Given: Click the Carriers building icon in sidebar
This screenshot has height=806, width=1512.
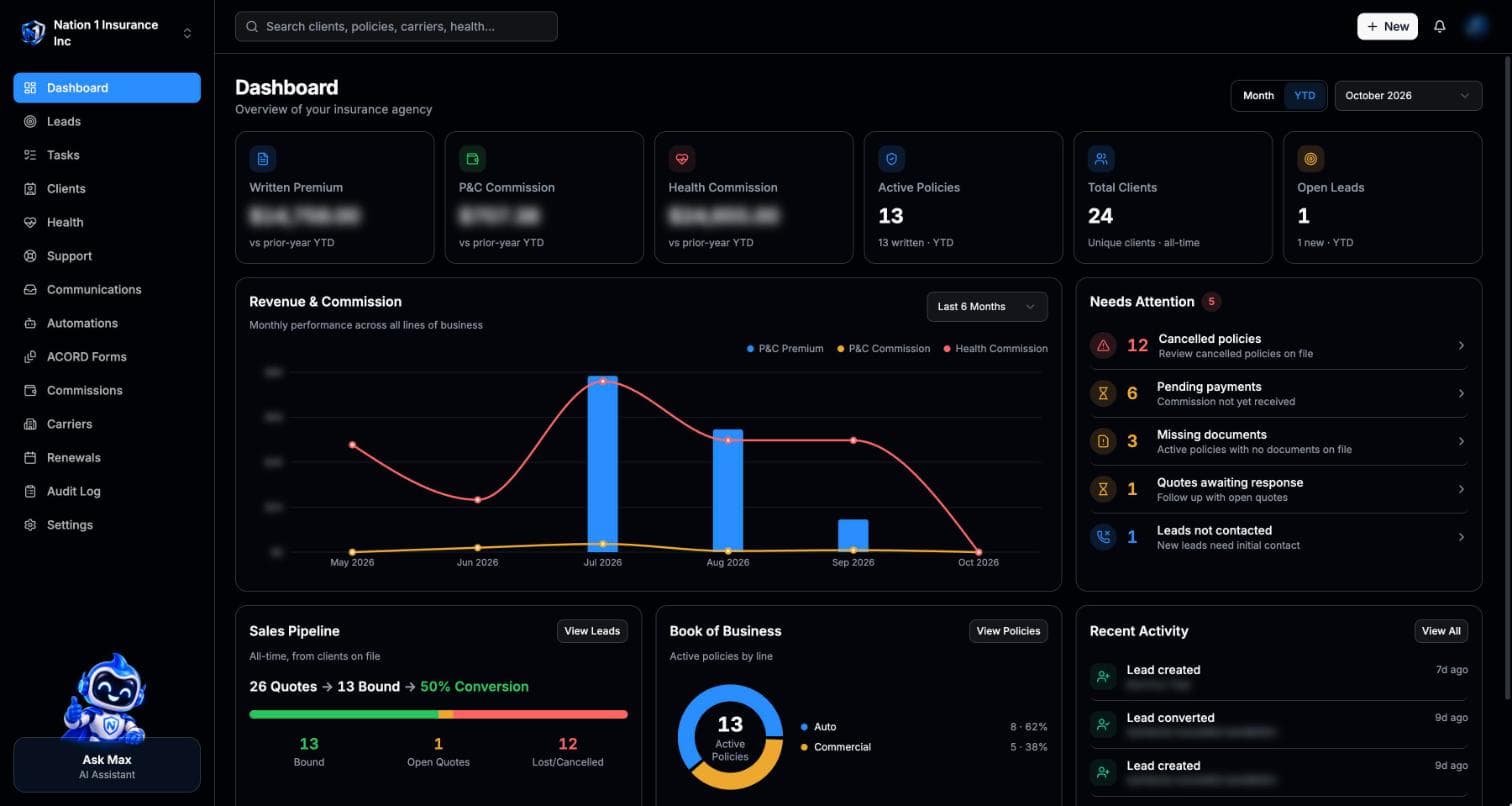Looking at the screenshot, I should pos(30,424).
